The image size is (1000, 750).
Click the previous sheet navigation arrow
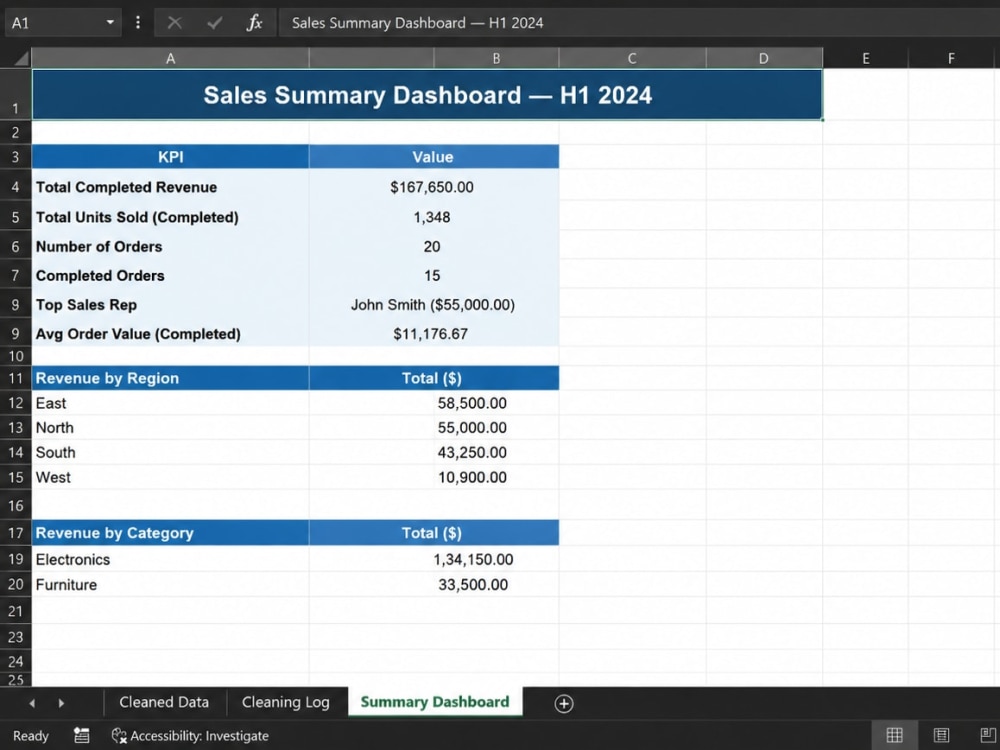(x=32, y=703)
